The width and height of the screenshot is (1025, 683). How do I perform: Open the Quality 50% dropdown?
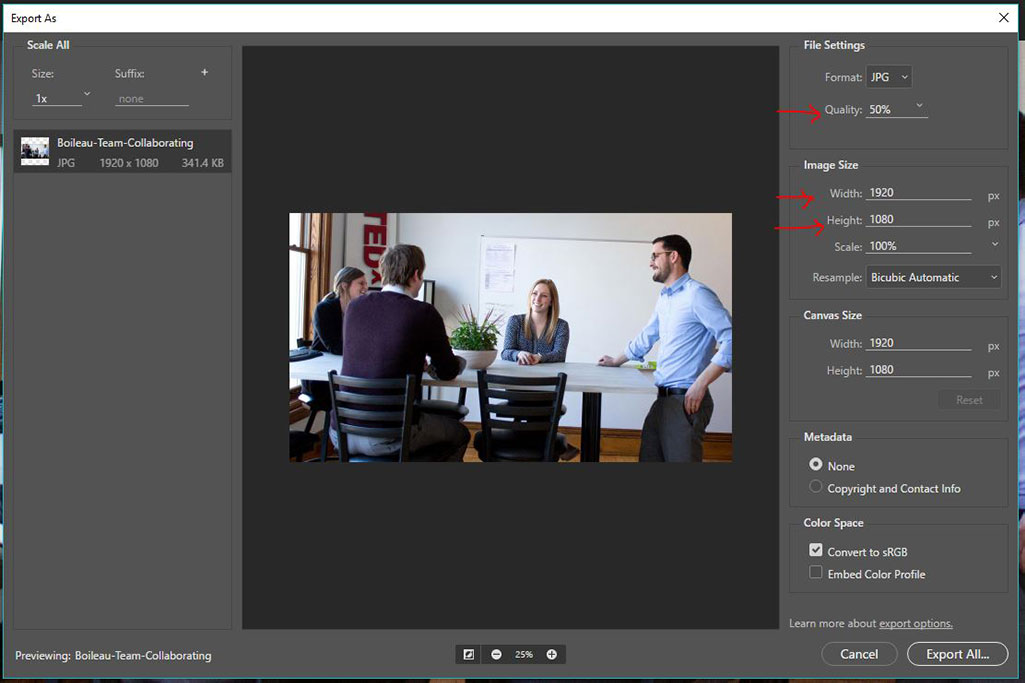tap(920, 105)
